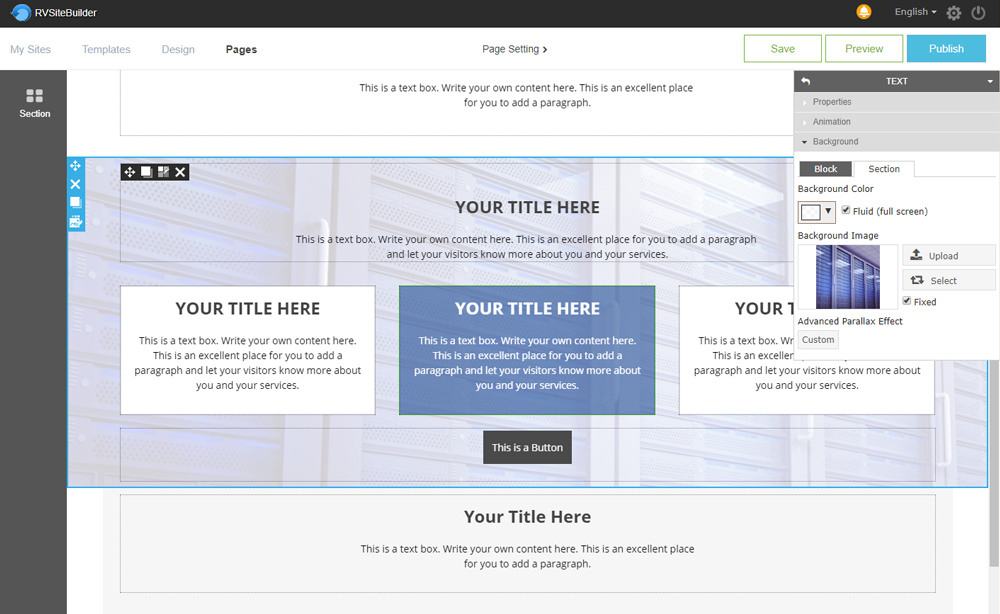
Task: Expand the Properties section
Action: tap(831, 102)
